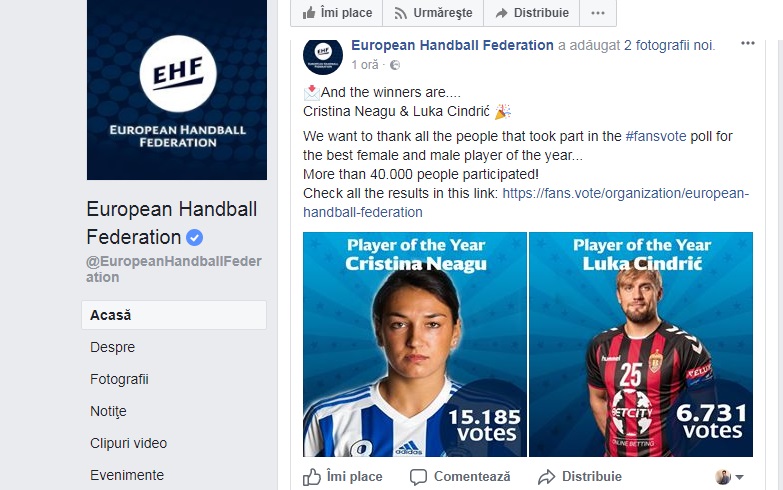Open the Luka Cindrić photo
Viewport: 783px width, 490px height.
pos(641,344)
